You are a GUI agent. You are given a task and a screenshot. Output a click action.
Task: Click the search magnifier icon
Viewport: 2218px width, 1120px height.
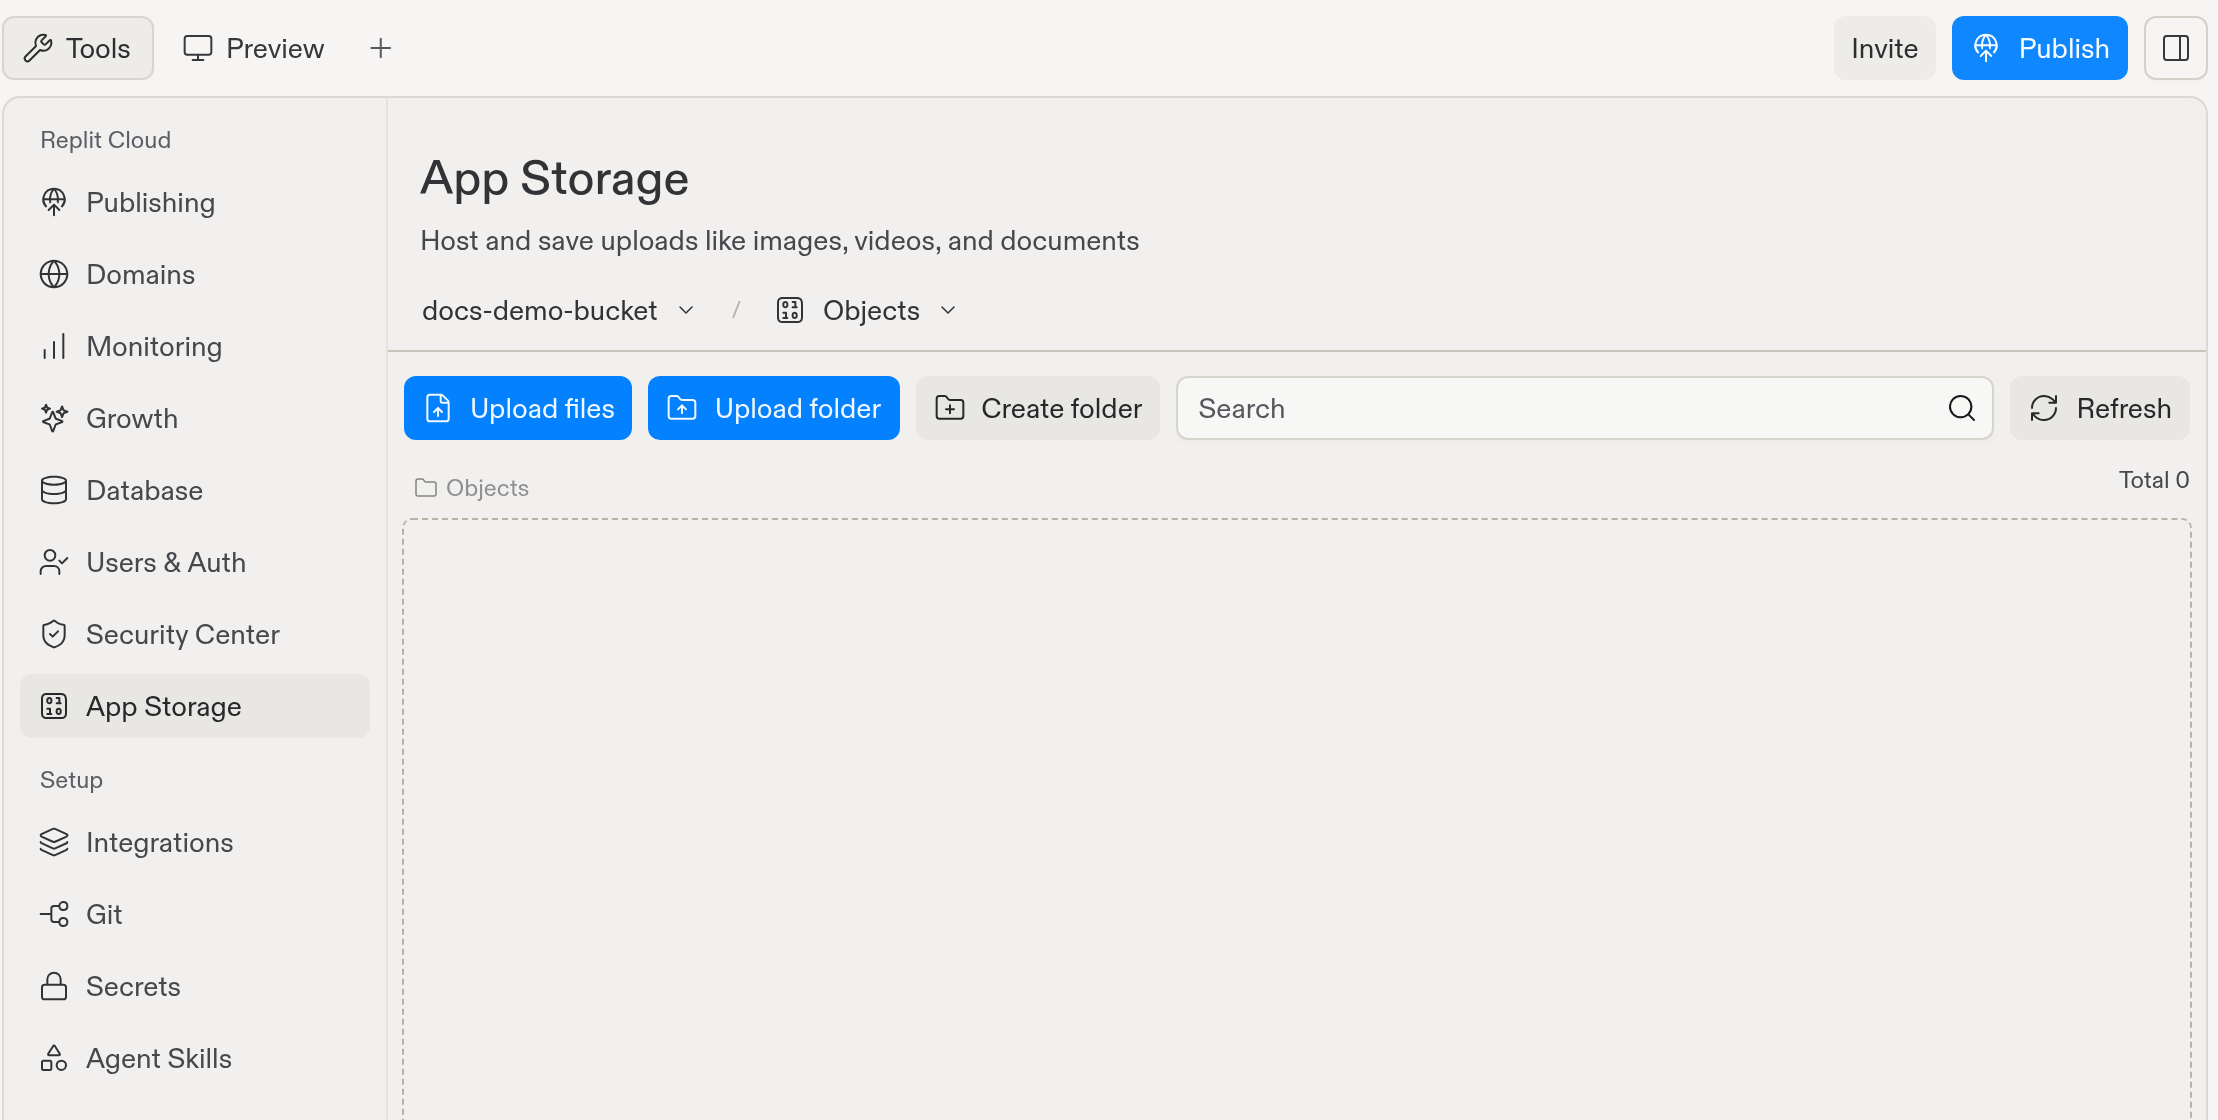tap(1961, 408)
